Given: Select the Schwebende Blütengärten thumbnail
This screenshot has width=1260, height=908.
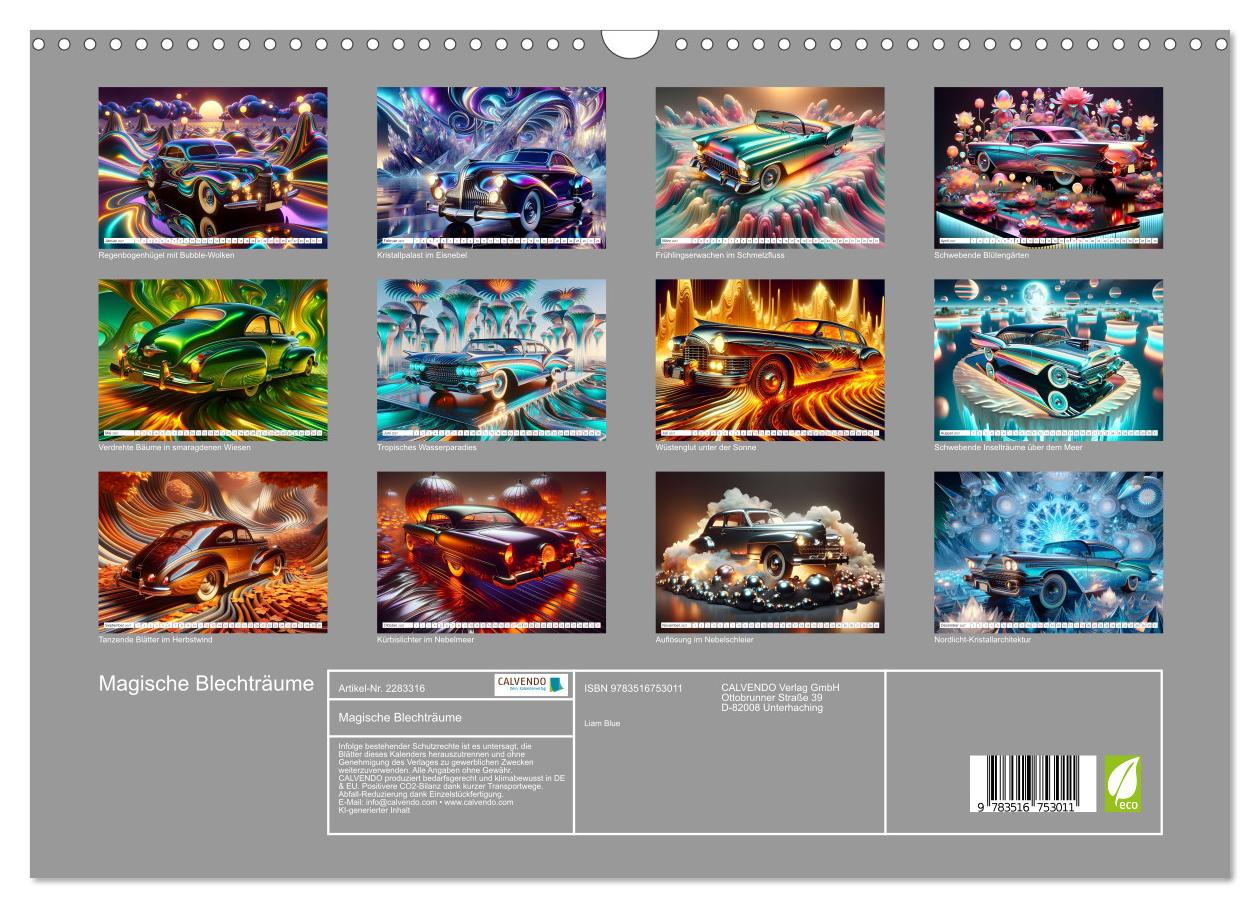Looking at the screenshot, I should pyautogui.click(x=1048, y=167).
